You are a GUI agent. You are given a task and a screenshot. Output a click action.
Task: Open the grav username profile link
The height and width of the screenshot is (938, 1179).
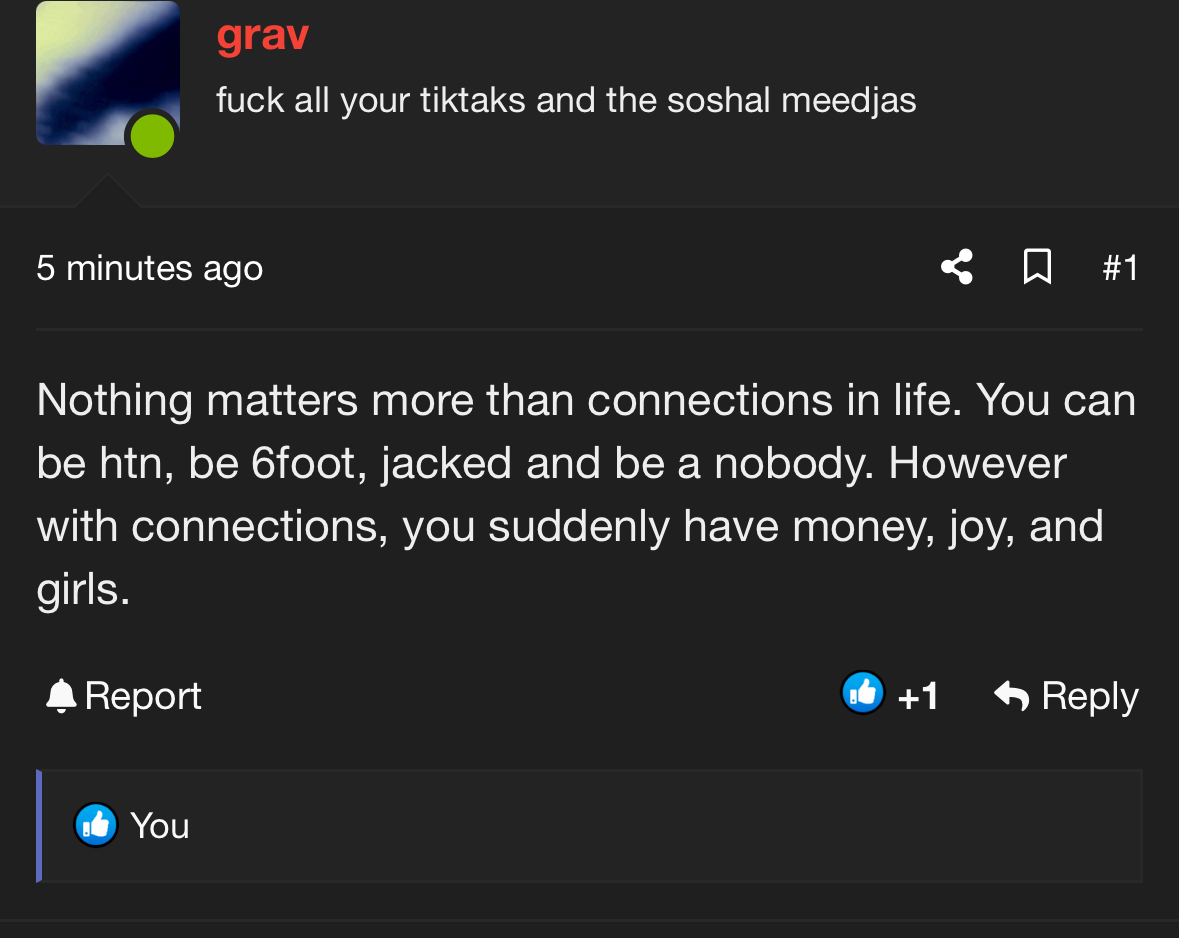[x=262, y=35]
